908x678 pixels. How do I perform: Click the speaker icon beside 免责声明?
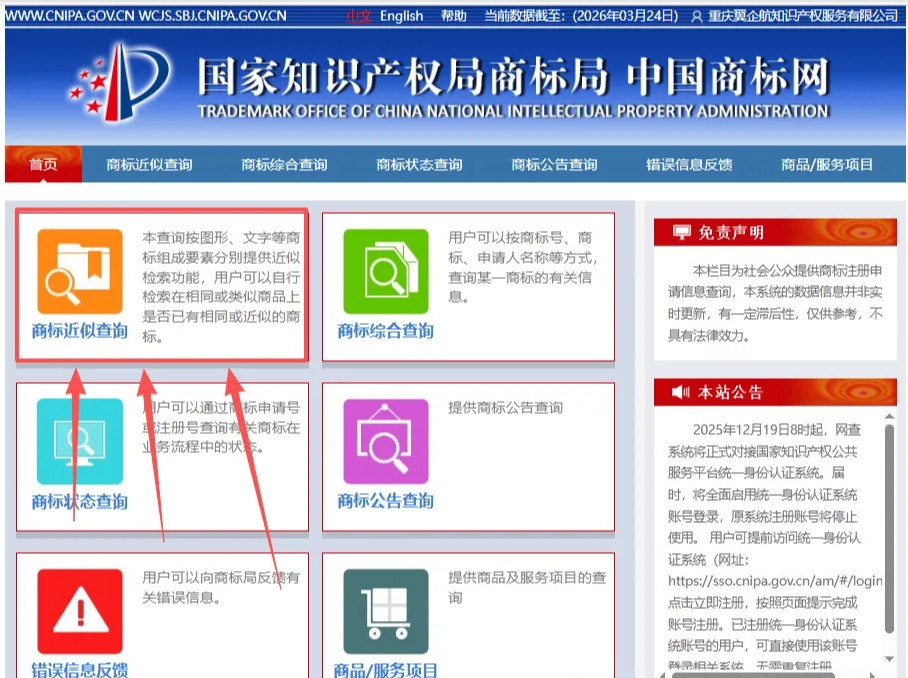681,232
